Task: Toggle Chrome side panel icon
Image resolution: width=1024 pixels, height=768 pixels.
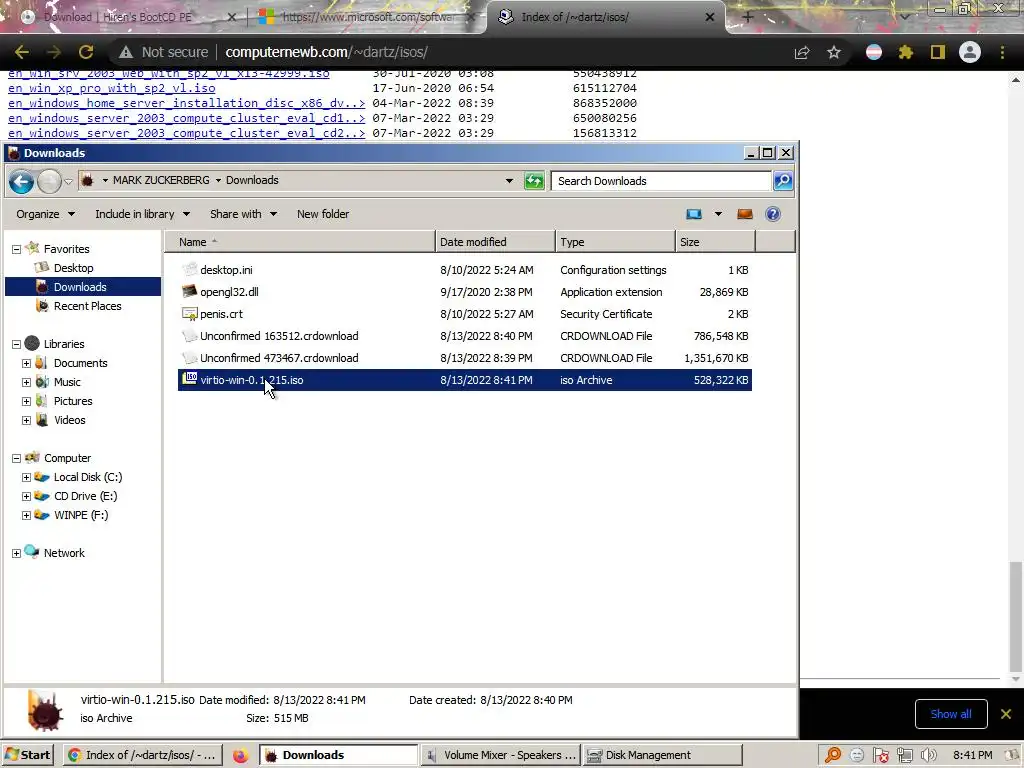Action: 938,52
